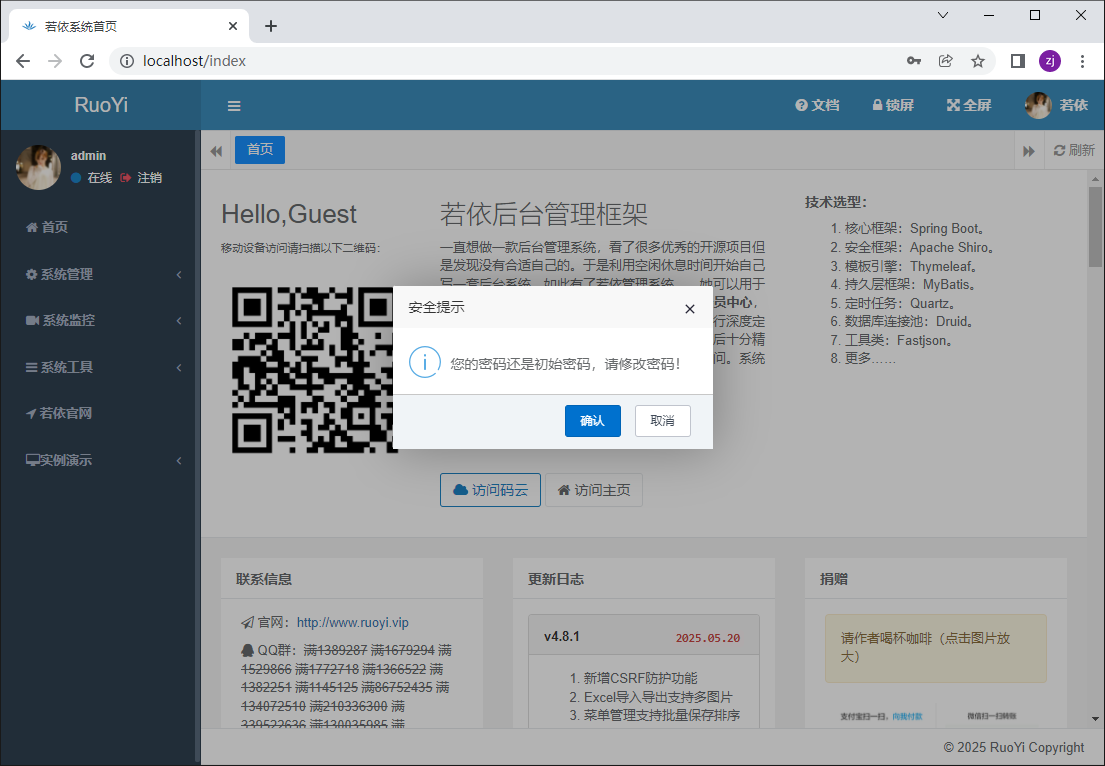
Task: Click the tab scroll-right double arrow
Action: [x=1028, y=150]
